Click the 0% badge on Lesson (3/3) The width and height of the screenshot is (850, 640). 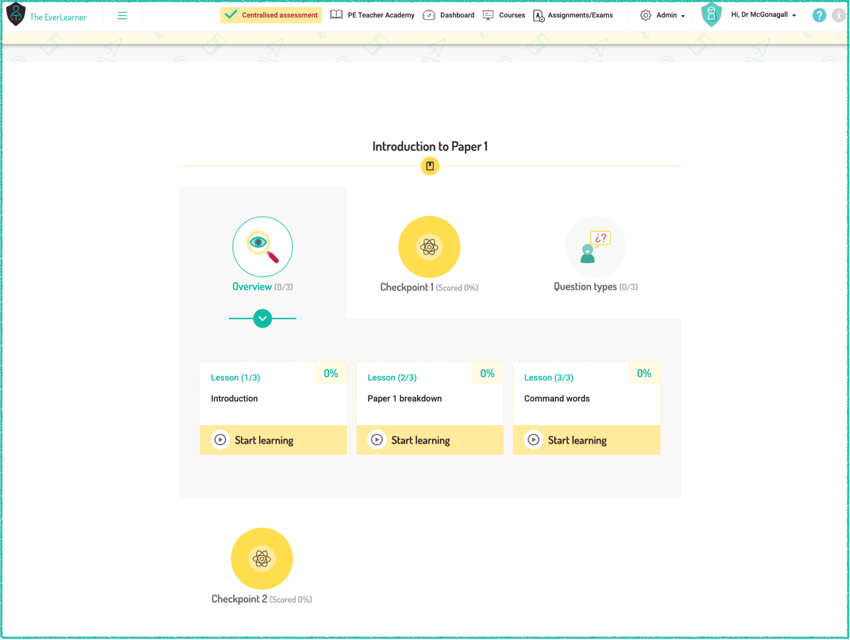[x=644, y=373]
